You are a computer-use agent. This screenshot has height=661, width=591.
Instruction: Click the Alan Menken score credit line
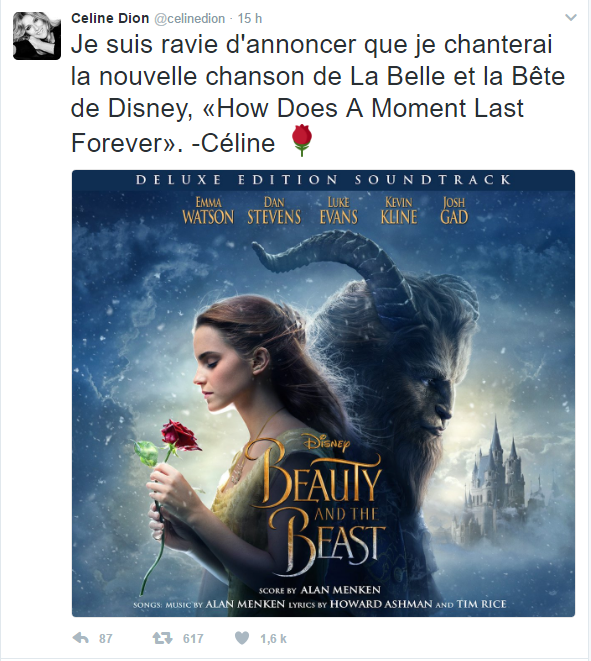(x=320, y=590)
